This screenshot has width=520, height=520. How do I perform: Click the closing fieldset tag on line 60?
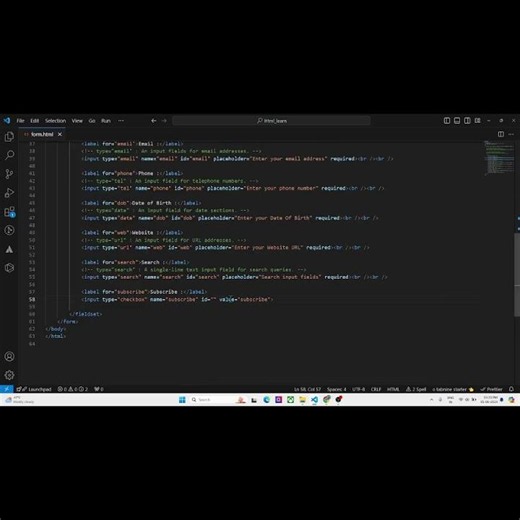pyautogui.click(x=86, y=314)
